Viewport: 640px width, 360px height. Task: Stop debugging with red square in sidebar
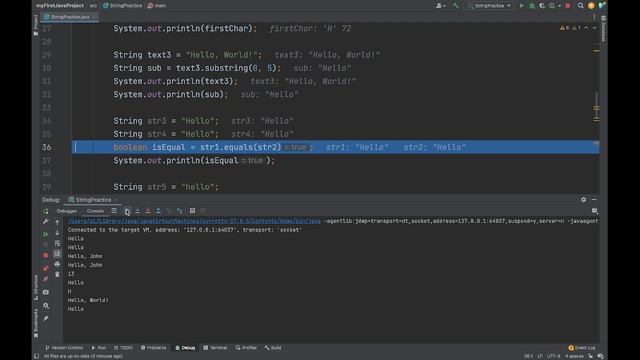46,255
